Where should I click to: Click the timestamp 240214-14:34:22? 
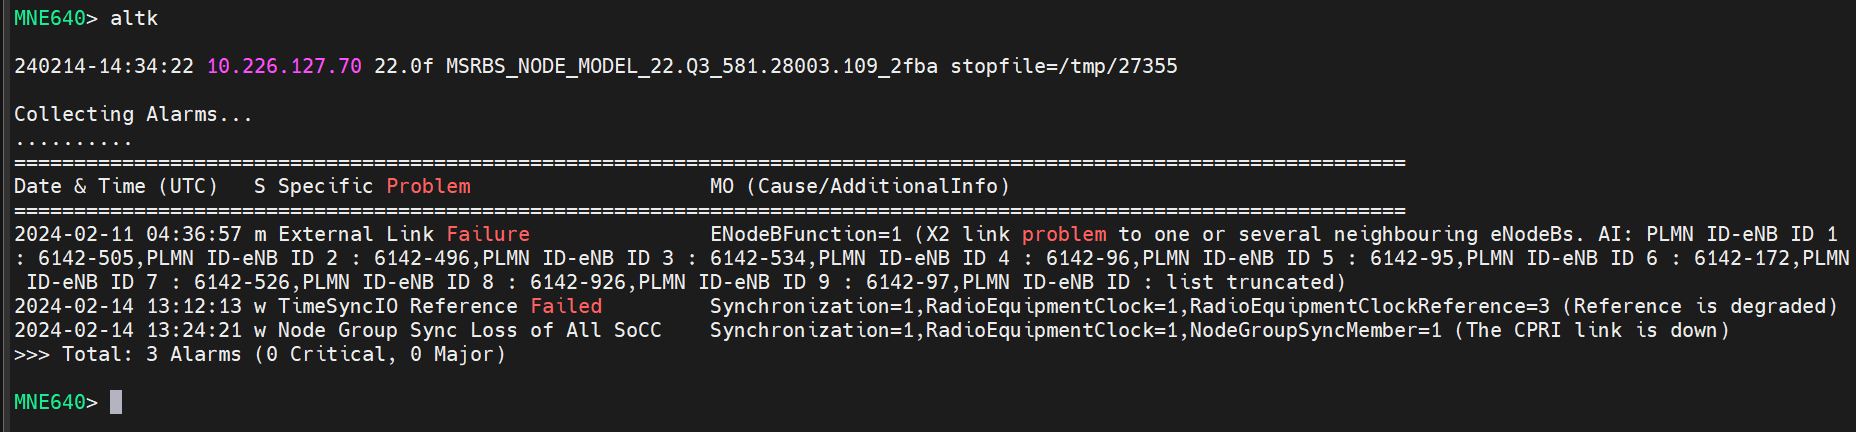104,66
